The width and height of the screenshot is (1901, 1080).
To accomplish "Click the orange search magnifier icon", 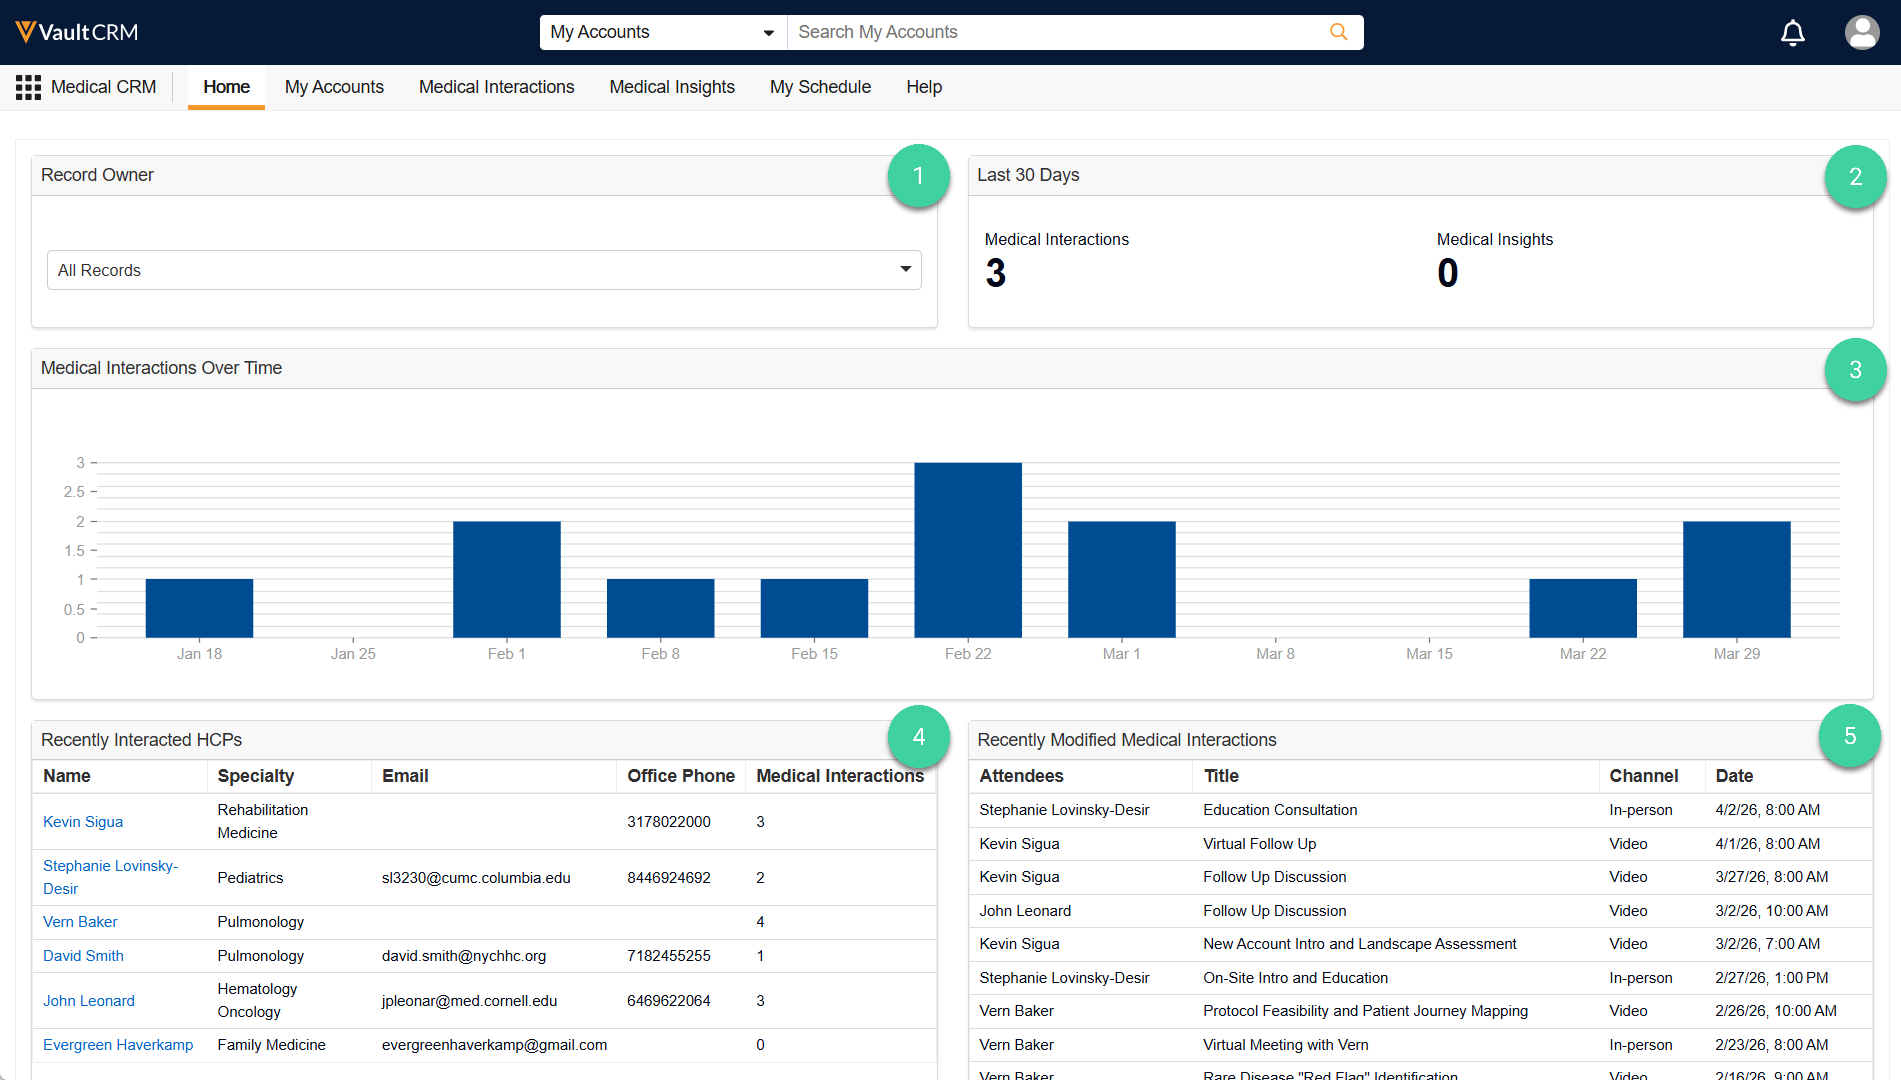I will point(1338,32).
